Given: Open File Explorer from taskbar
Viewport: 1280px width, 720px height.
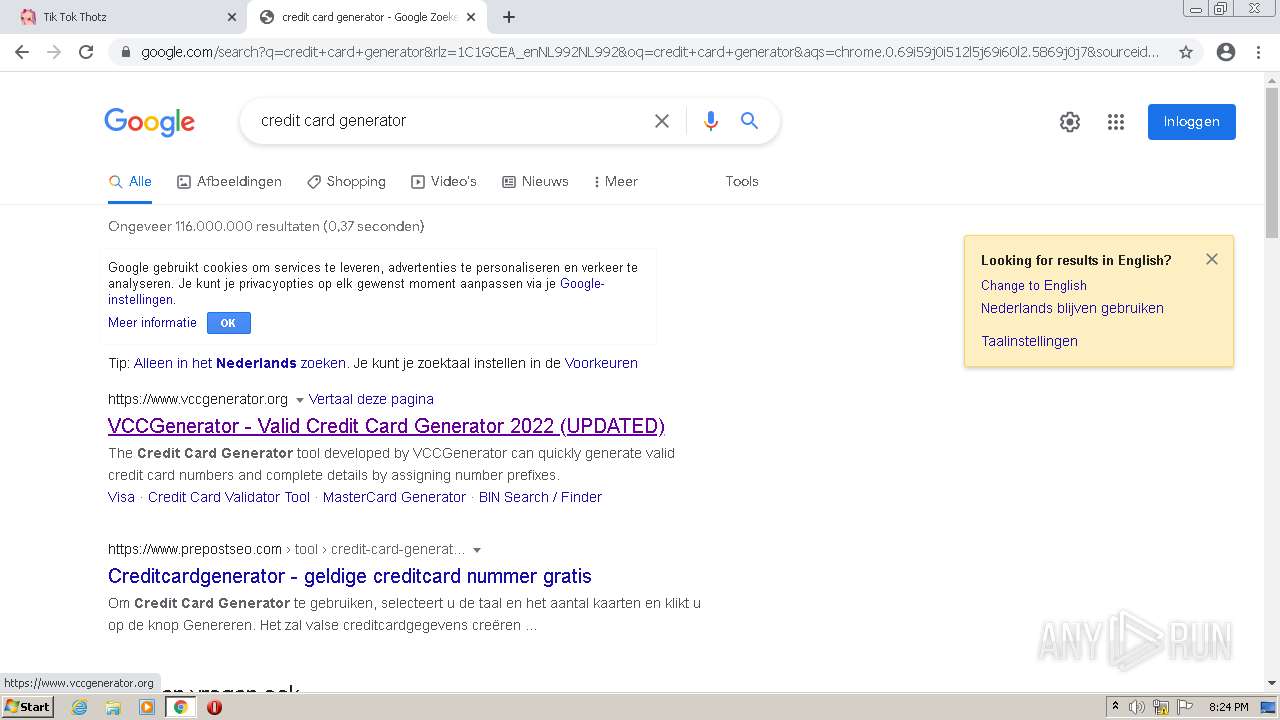Looking at the screenshot, I should (113, 707).
